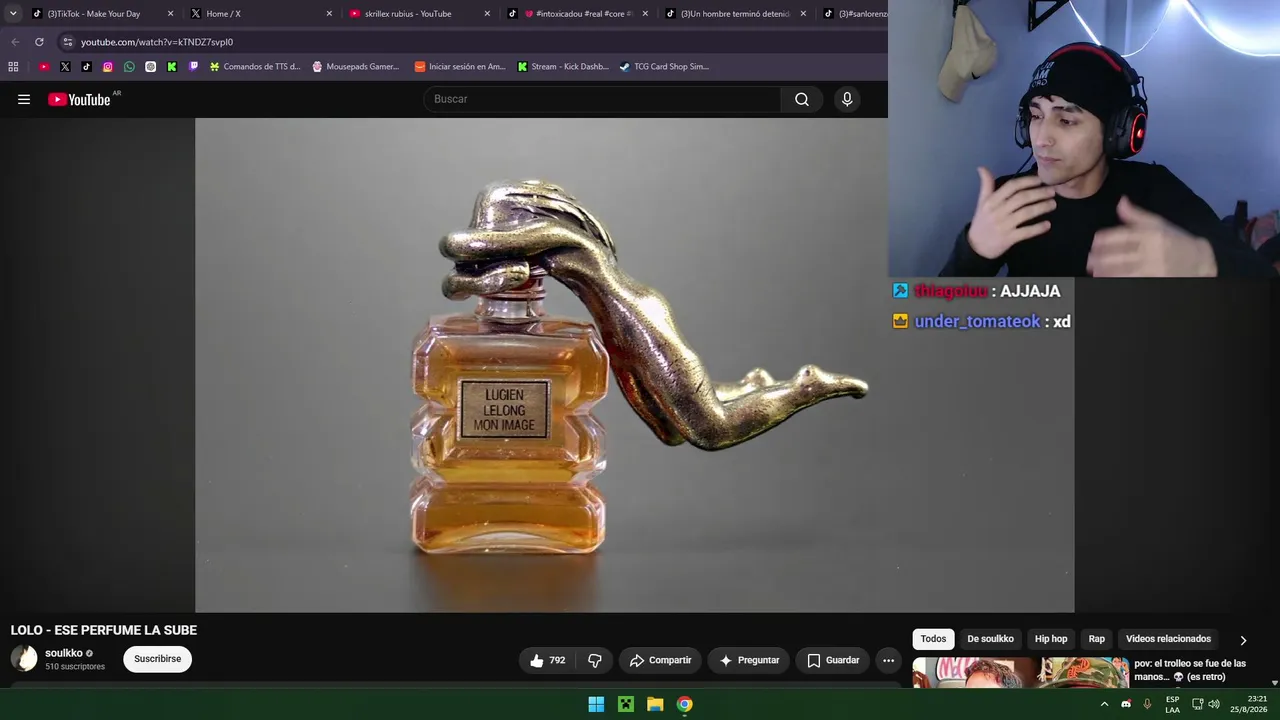Select the Todos filter chip

933,639
